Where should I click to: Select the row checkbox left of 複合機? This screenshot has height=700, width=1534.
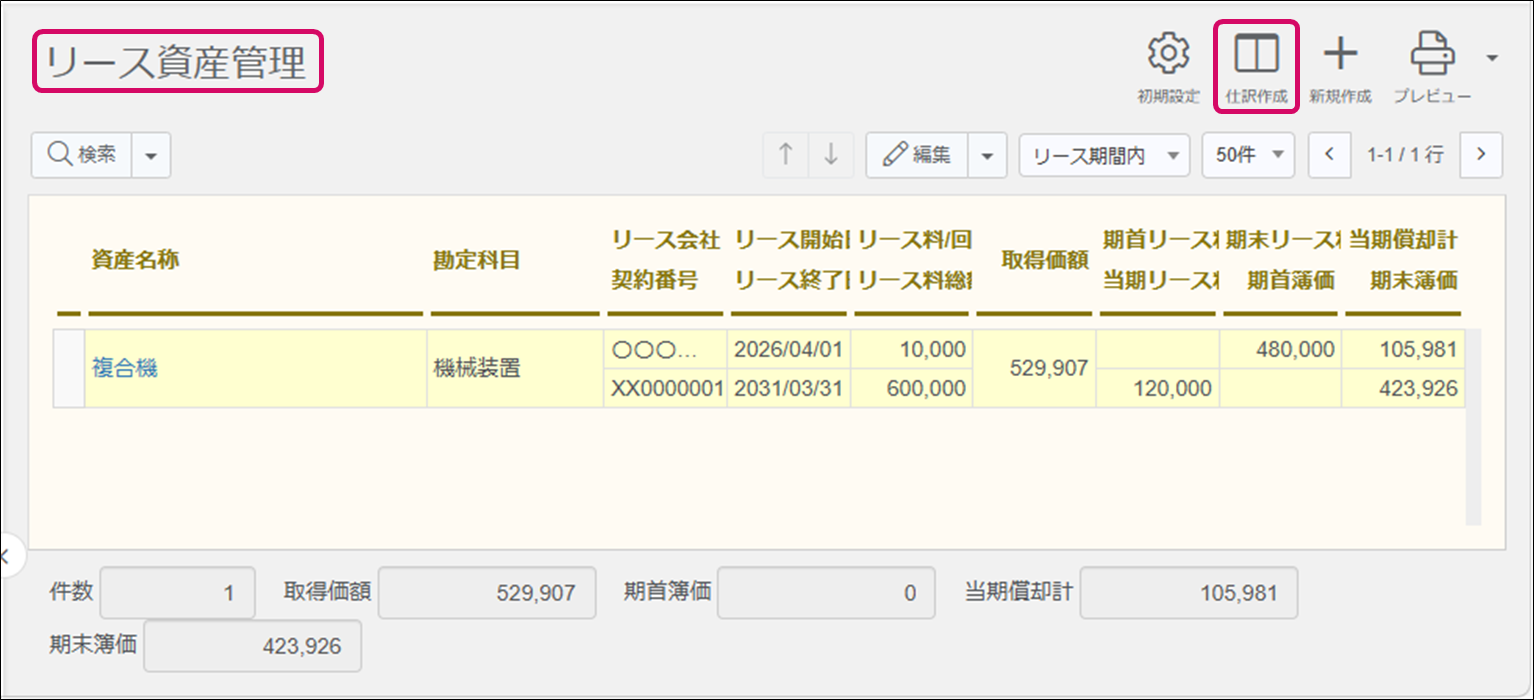pos(68,368)
